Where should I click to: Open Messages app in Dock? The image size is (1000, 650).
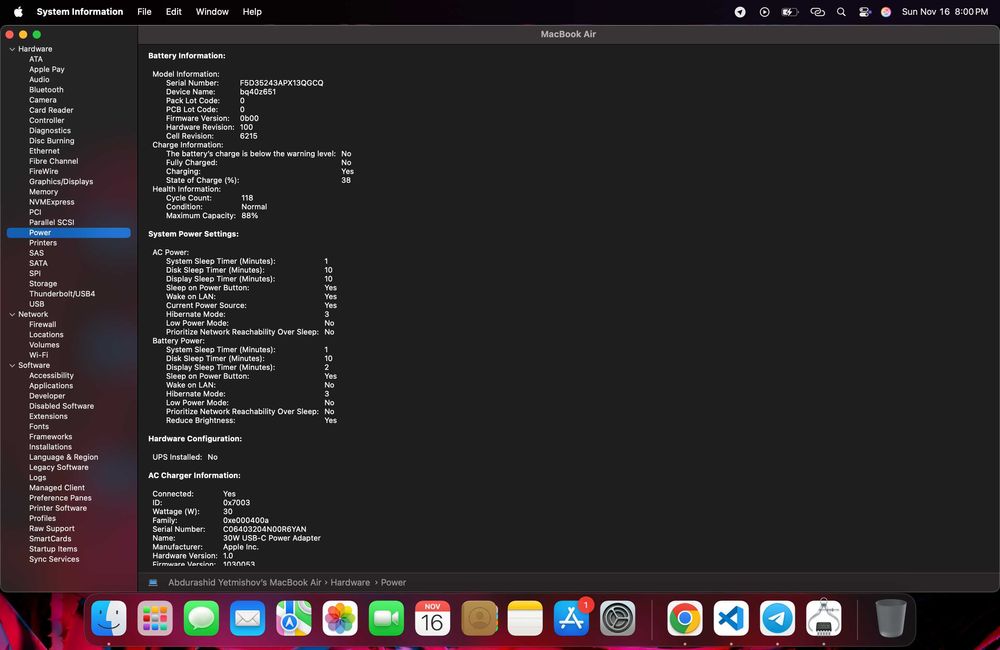pos(202,618)
